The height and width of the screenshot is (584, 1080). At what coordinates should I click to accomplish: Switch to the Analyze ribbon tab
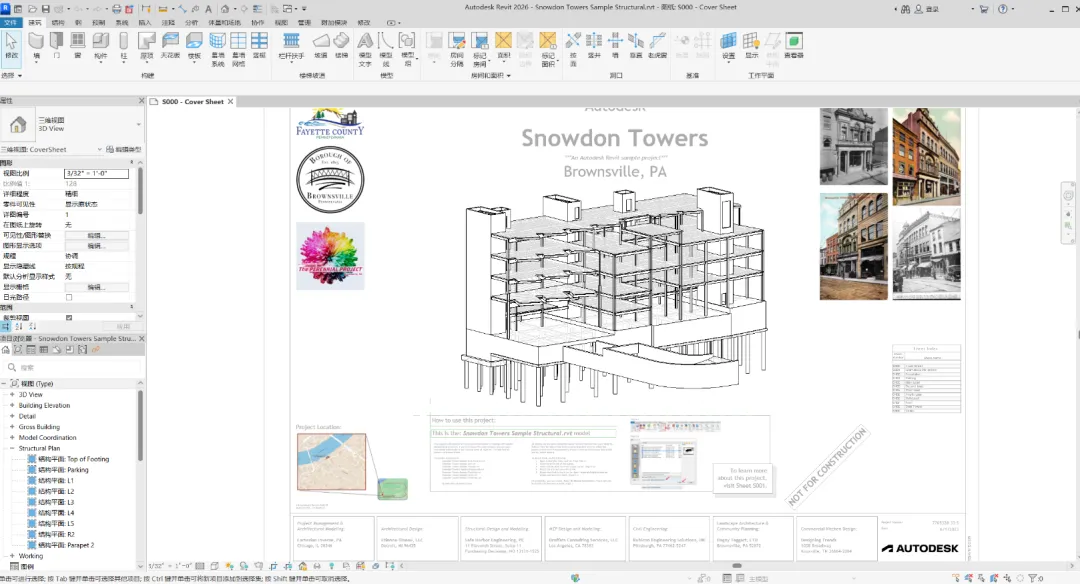[x=191, y=23]
